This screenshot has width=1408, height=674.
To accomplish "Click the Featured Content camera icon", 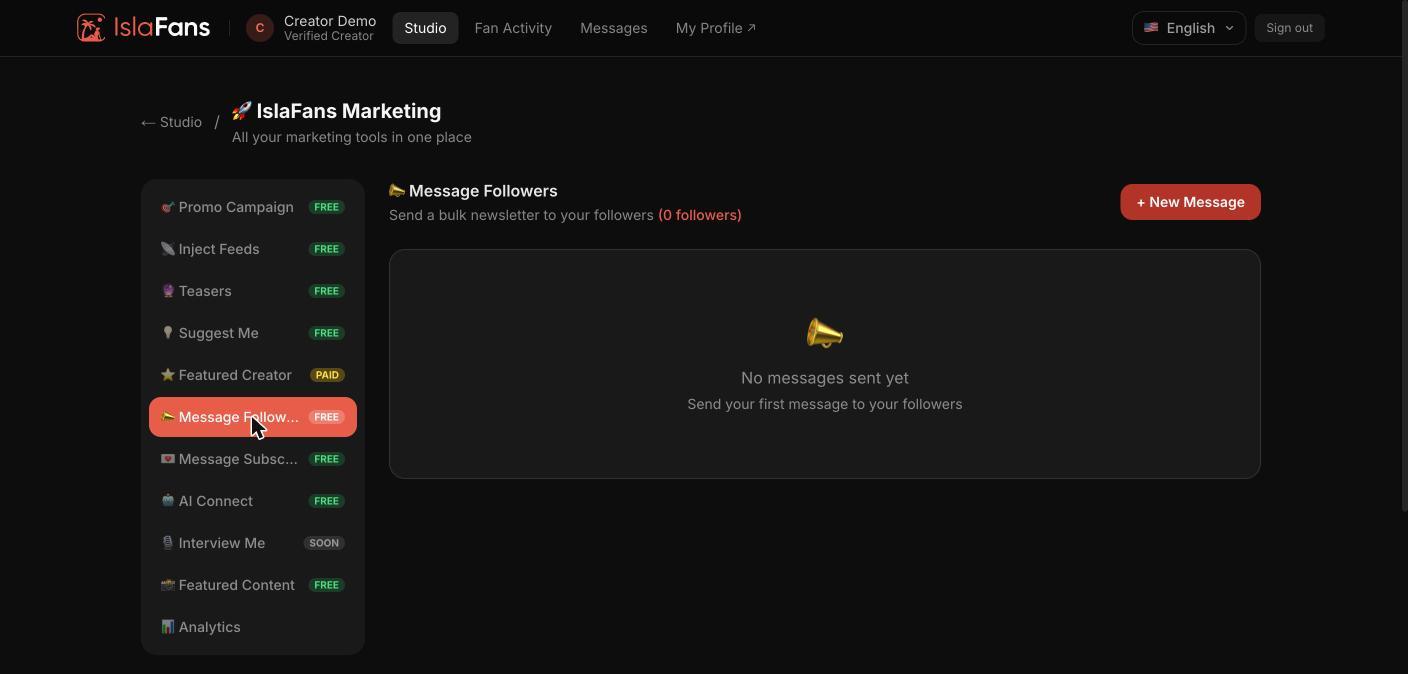I will coord(168,585).
